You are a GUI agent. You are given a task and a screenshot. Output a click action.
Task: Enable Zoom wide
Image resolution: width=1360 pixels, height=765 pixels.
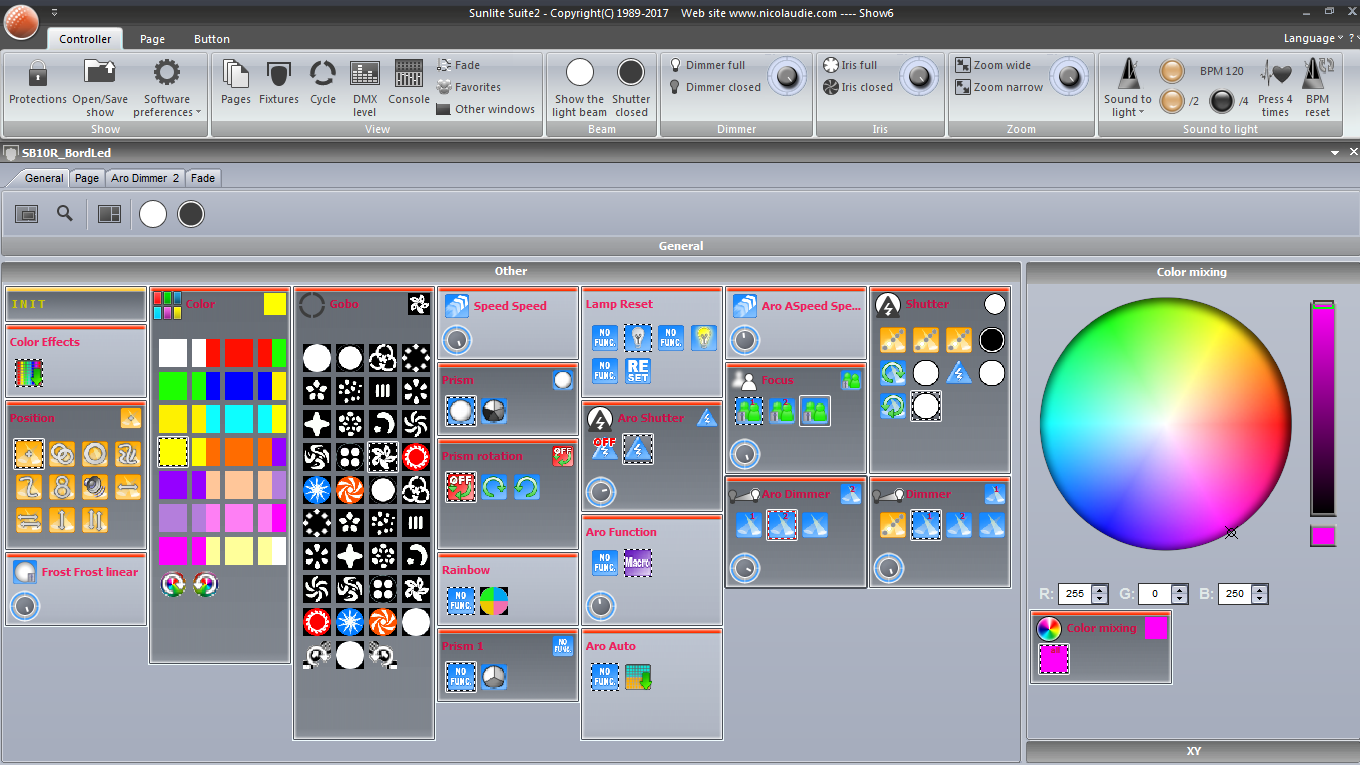993,65
